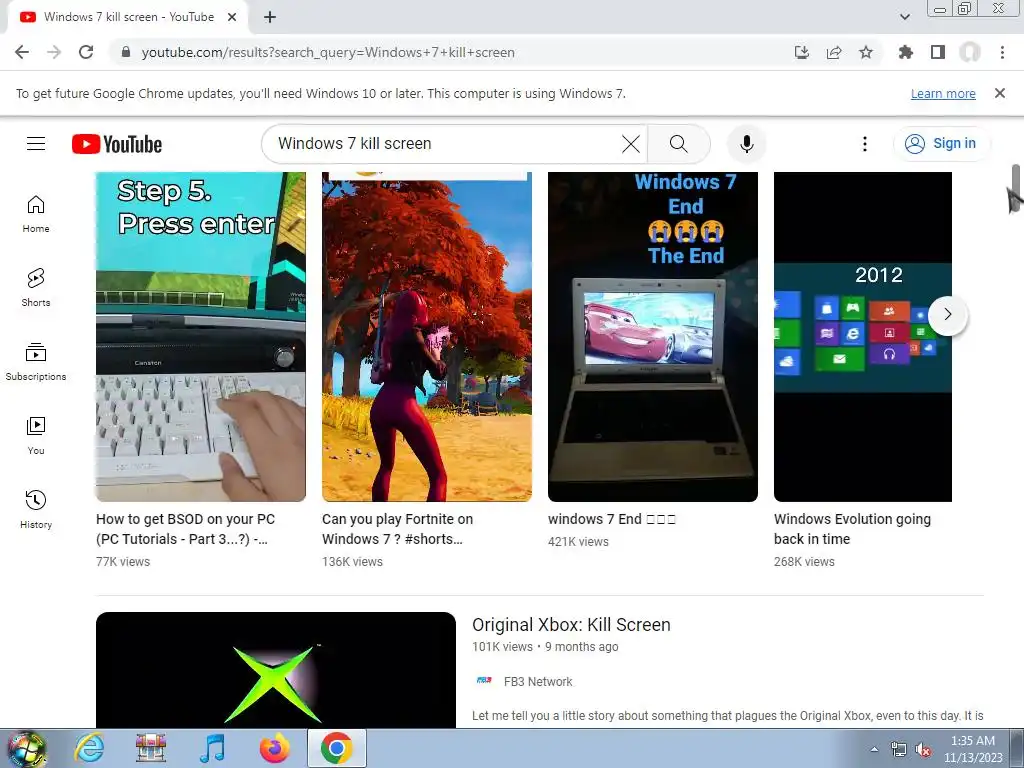Open the YouTube hamburger guide menu
This screenshot has height=768, width=1024.
tap(36, 144)
